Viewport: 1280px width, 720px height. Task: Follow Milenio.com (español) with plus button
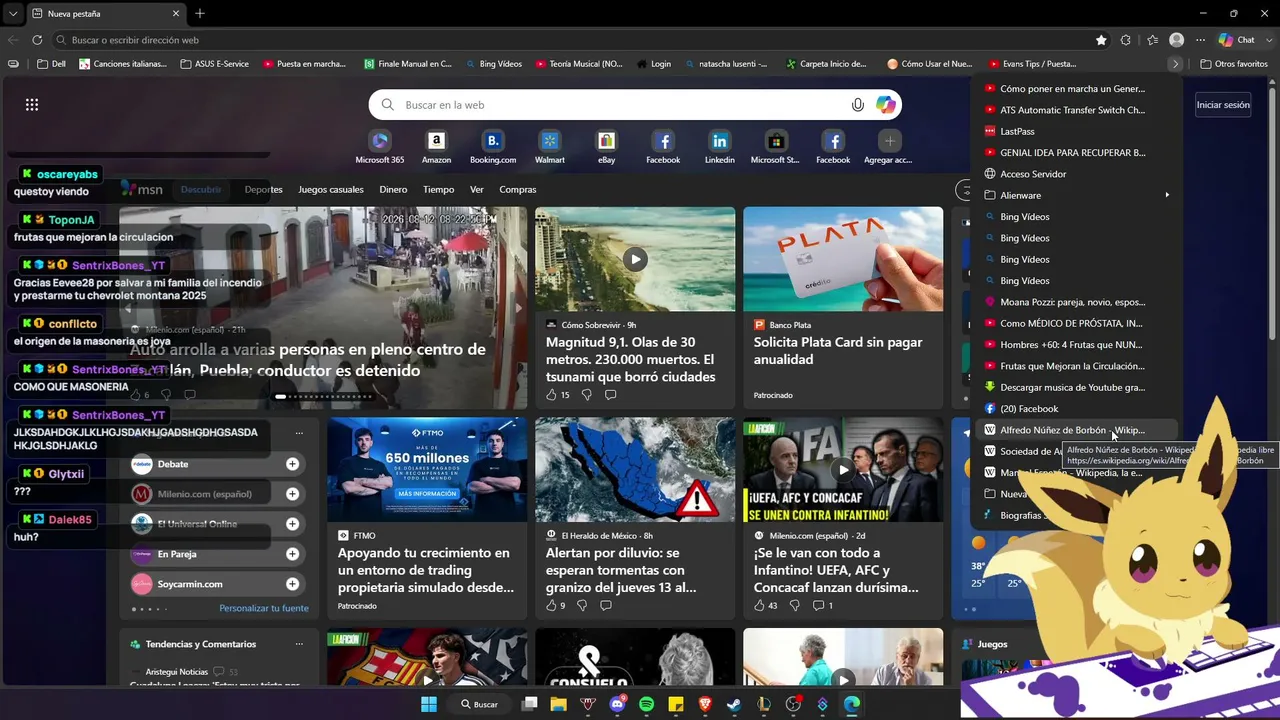292,494
